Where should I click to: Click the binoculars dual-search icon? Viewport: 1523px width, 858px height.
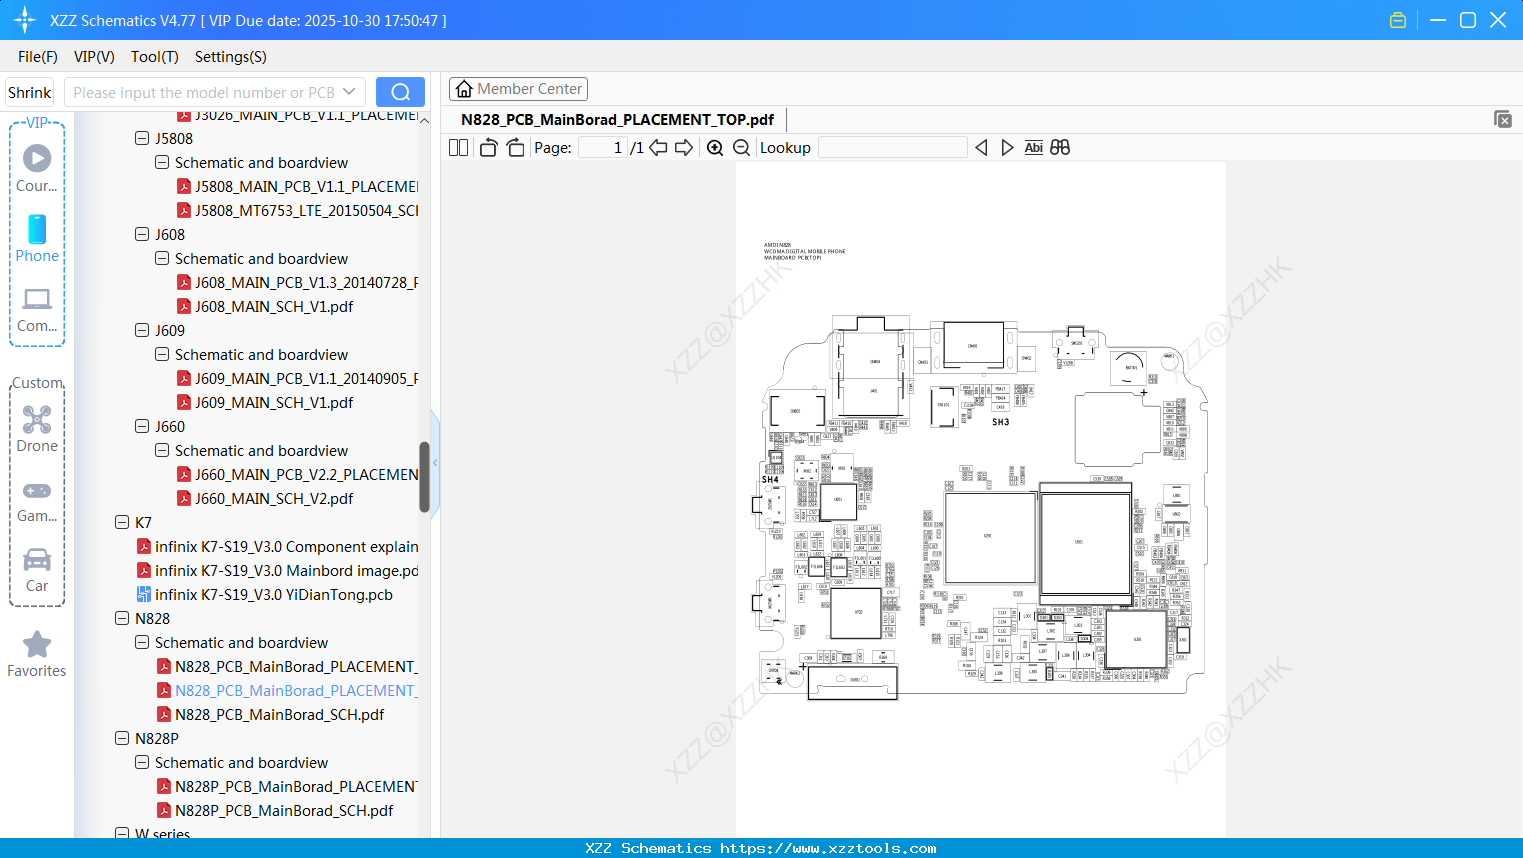1059,147
